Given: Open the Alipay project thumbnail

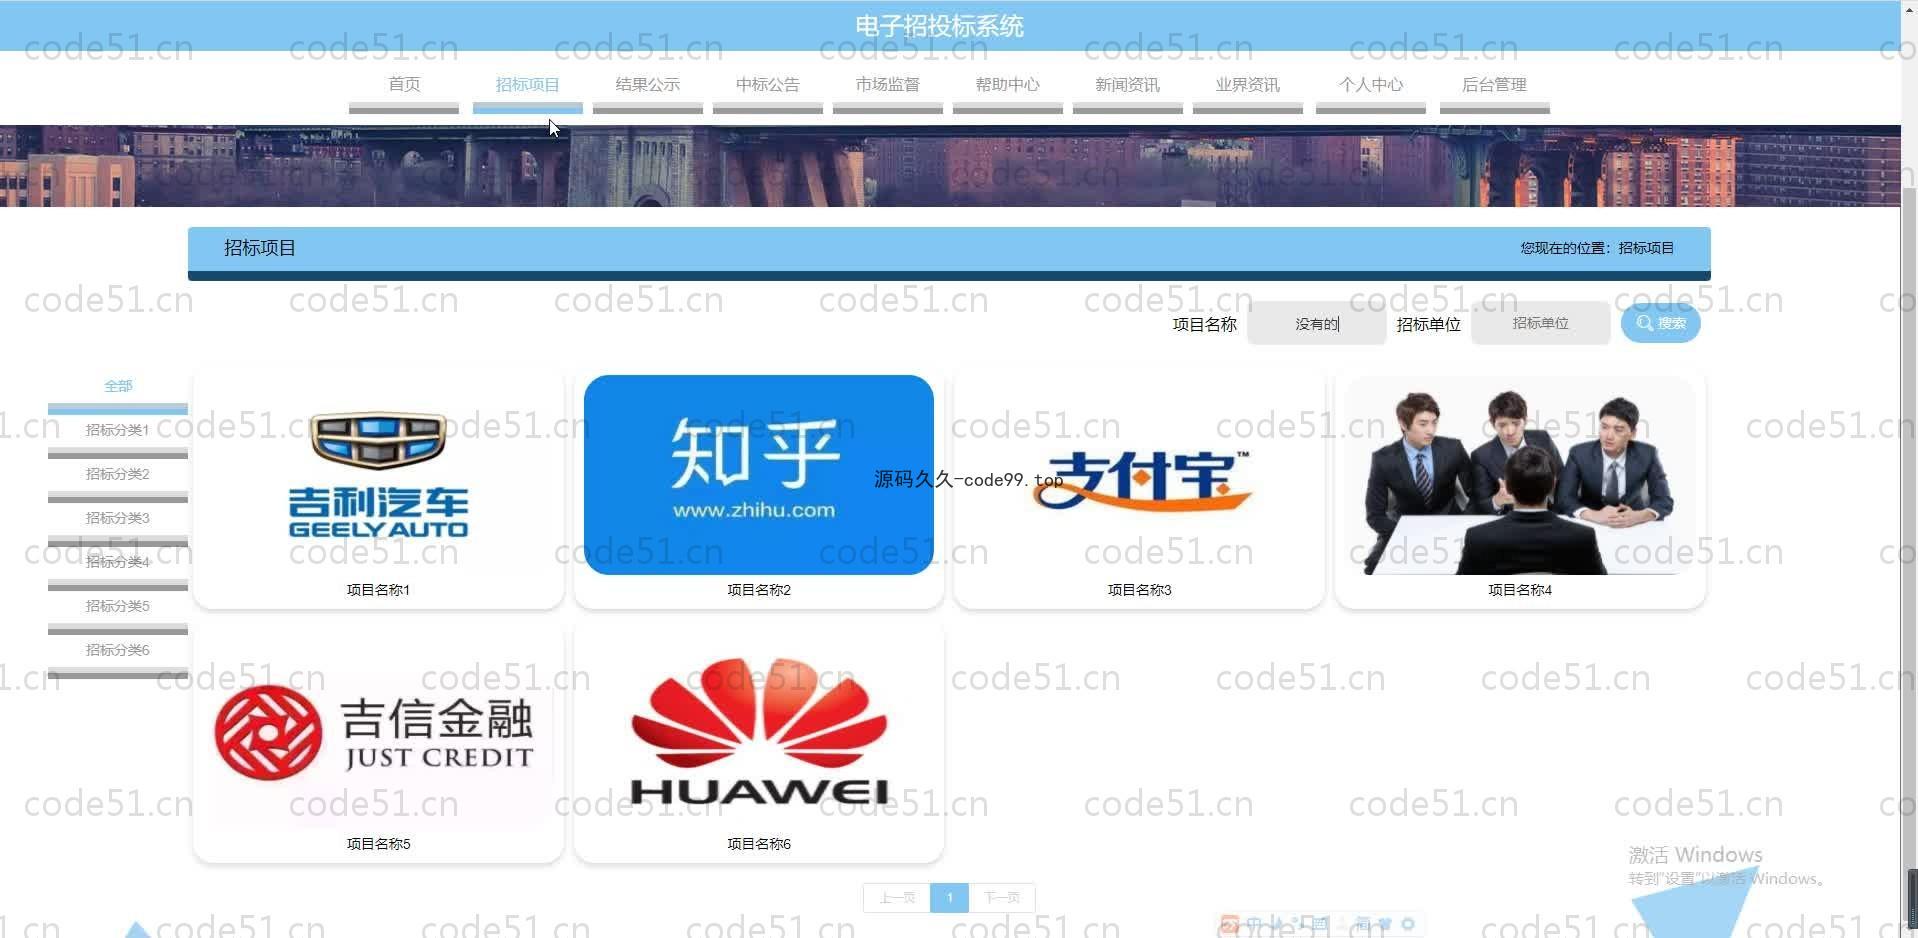Looking at the screenshot, I should (1139, 475).
